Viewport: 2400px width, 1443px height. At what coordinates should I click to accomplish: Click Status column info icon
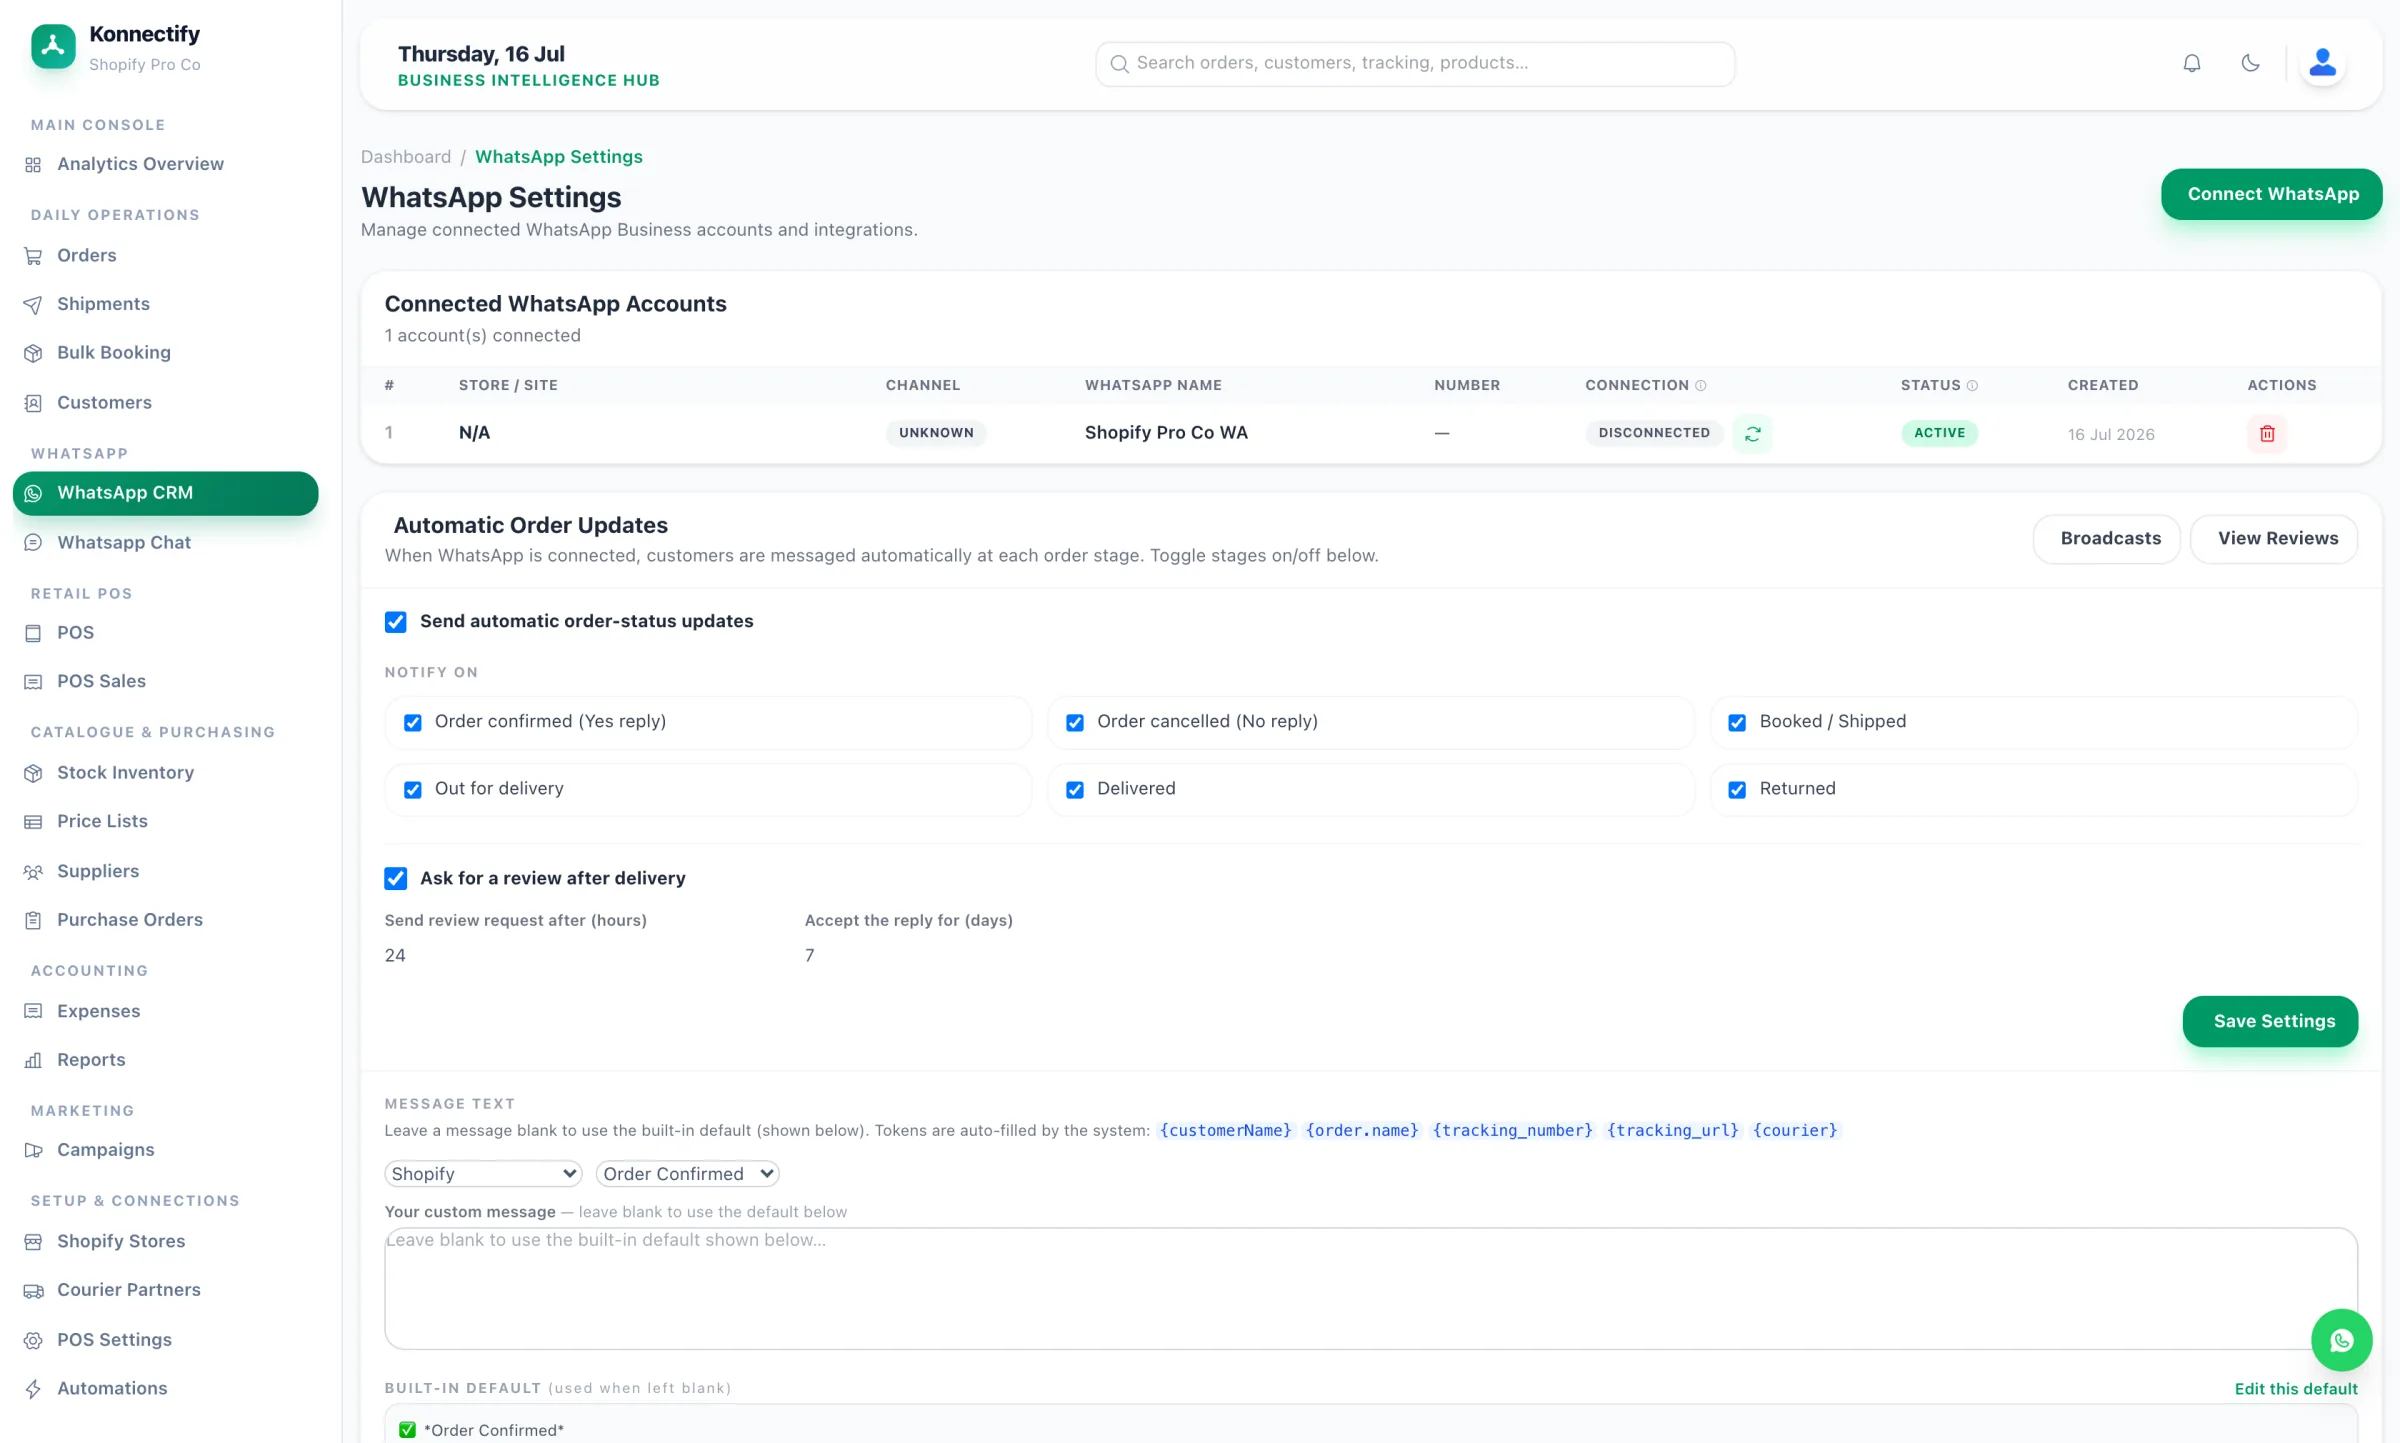1972,386
